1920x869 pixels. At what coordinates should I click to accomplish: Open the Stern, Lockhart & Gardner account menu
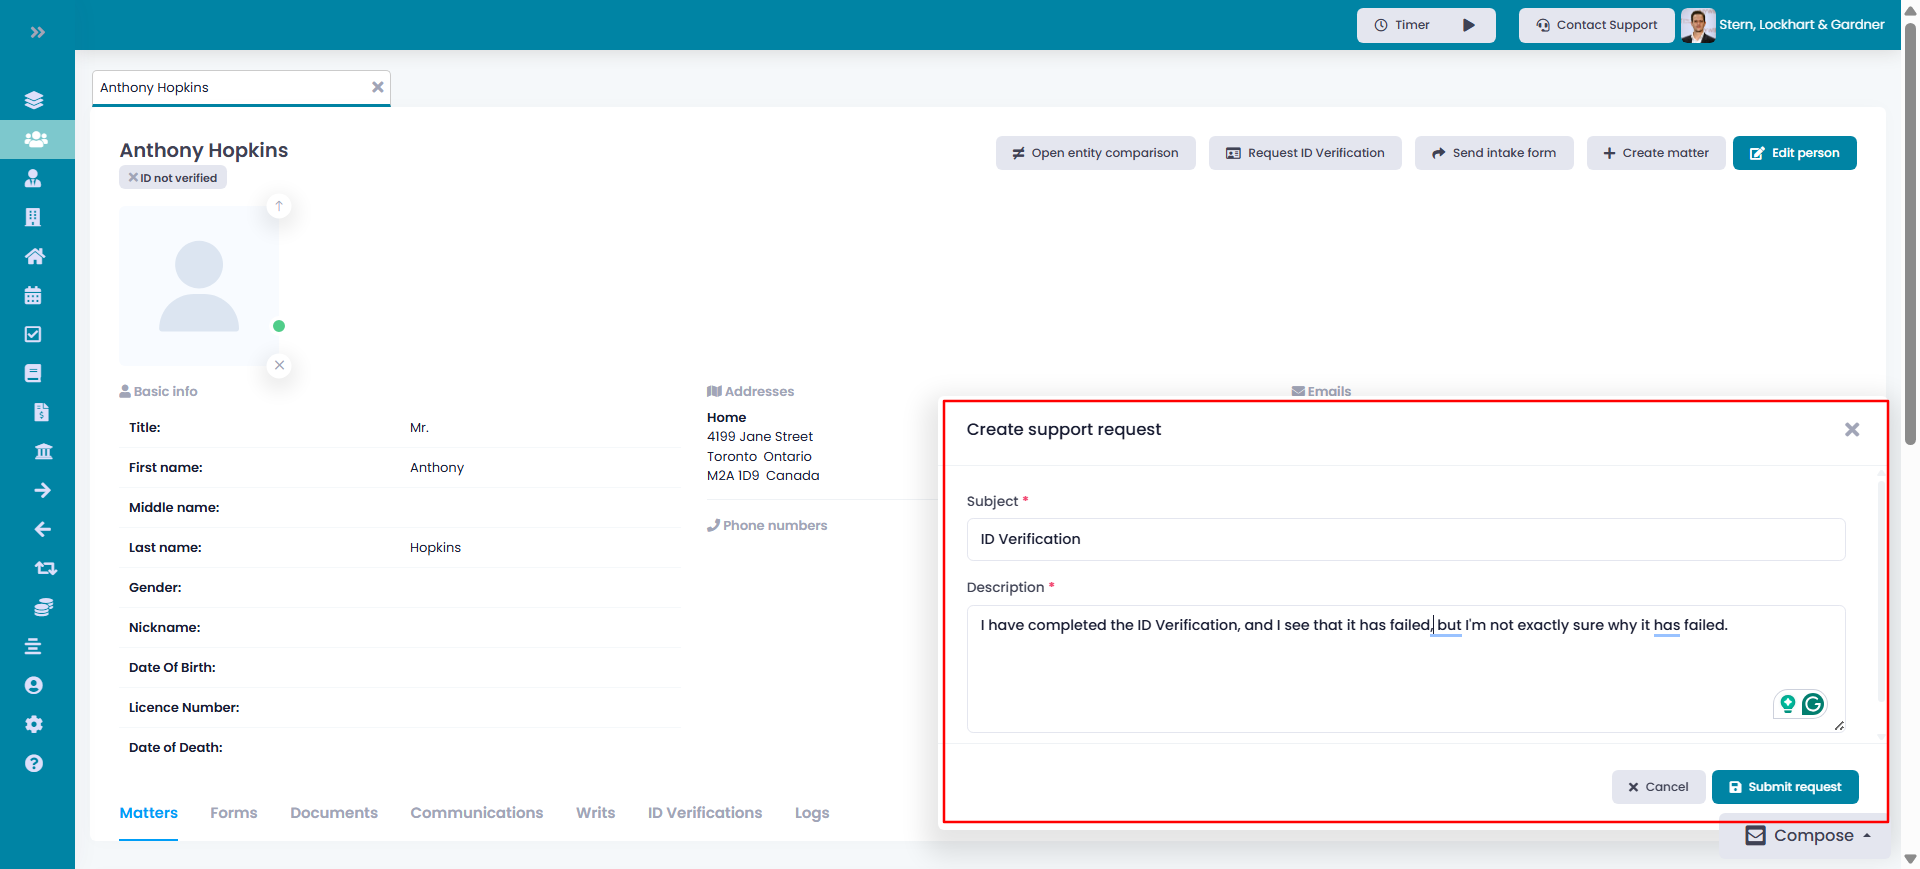pyautogui.click(x=1801, y=25)
